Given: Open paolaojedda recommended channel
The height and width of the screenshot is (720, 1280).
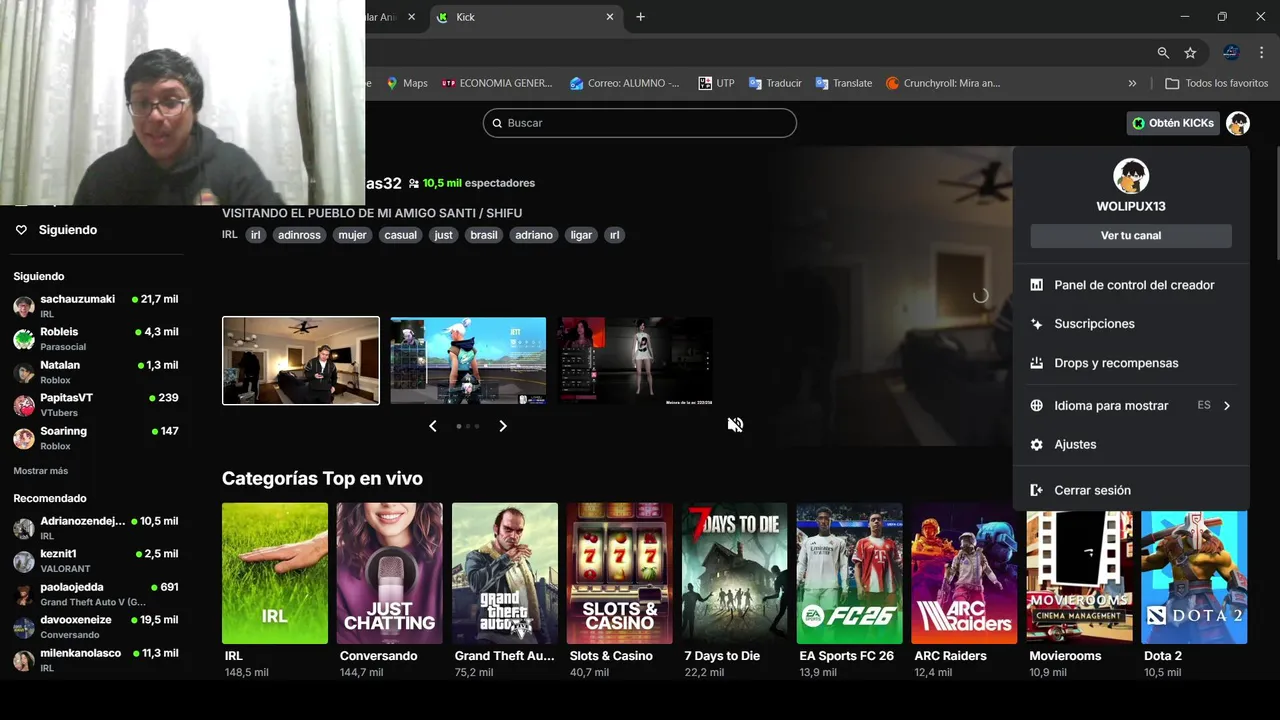Looking at the screenshot, I should pyautogui.click(x=96, y=594).
